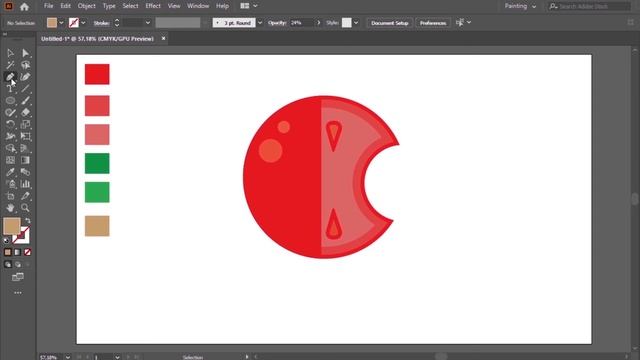The height and width of the screenshot is (360, 640).
Task: Enable Draw Behind mode
Action: coord(18,264)
